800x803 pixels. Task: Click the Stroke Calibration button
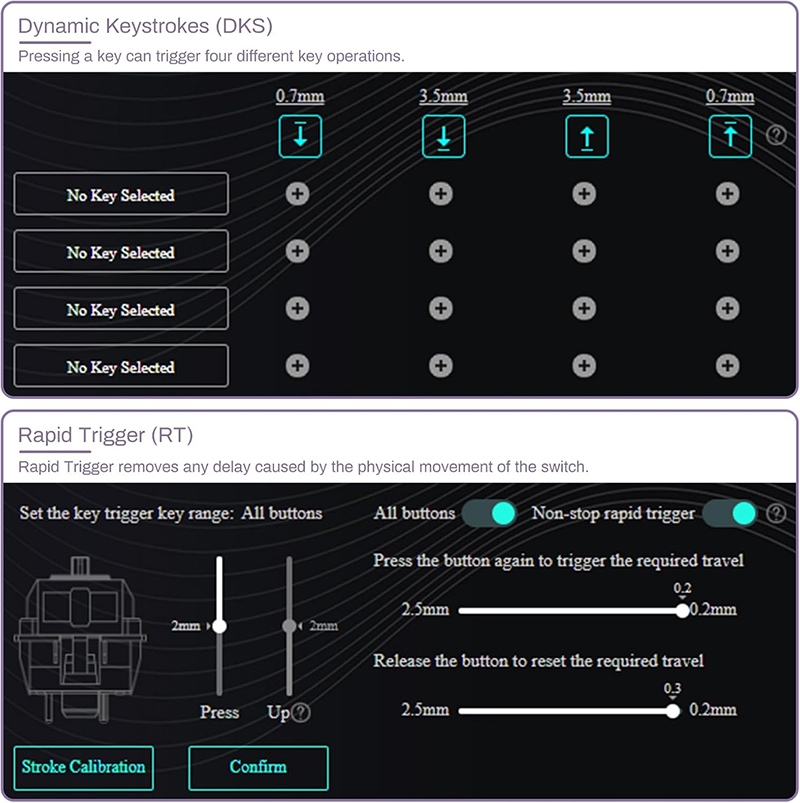point(84,768)
